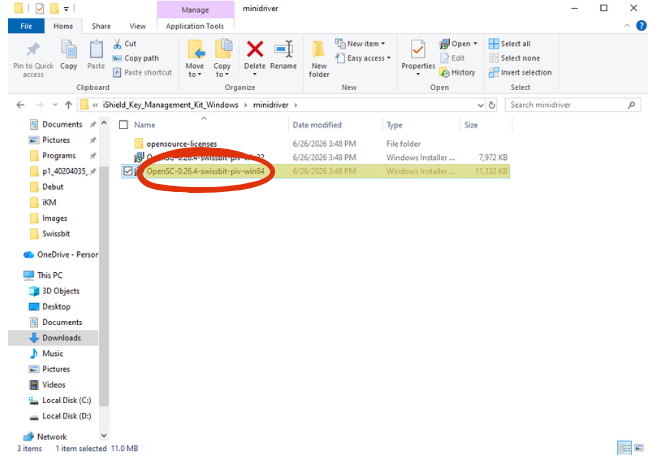This screenshot has width=649, height=462.
Task: Open the Recent locations dropdown arrow
Action: tap(55, 105)
